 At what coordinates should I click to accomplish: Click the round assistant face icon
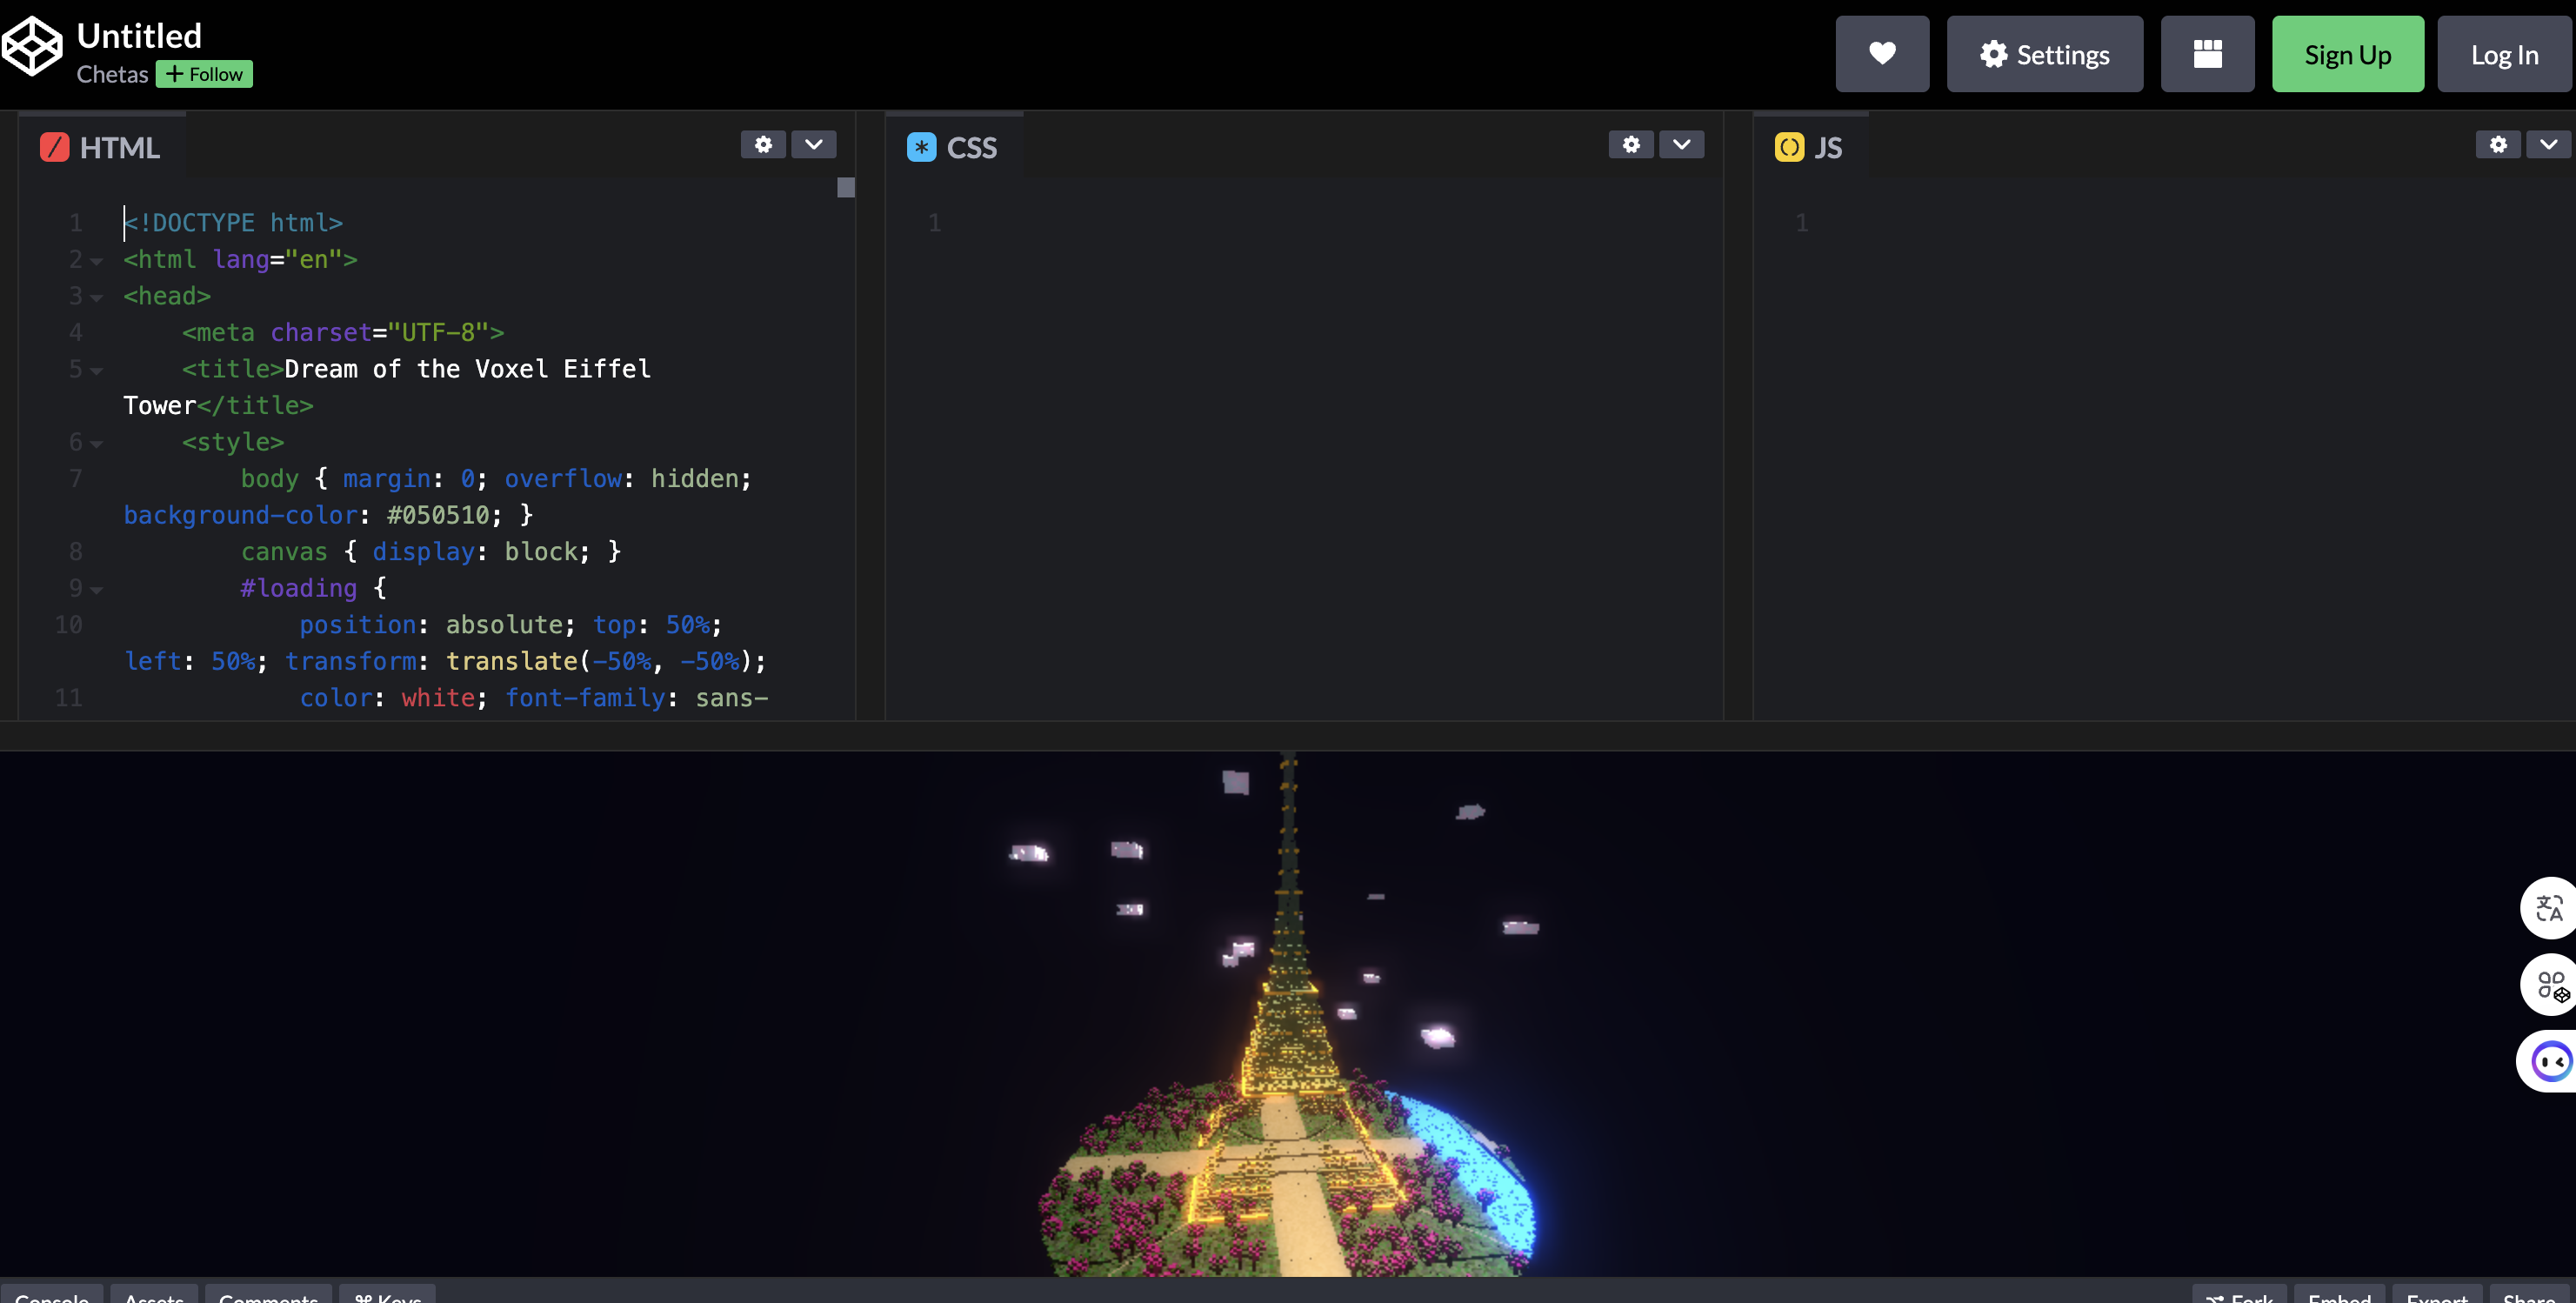point(2551,1061)
